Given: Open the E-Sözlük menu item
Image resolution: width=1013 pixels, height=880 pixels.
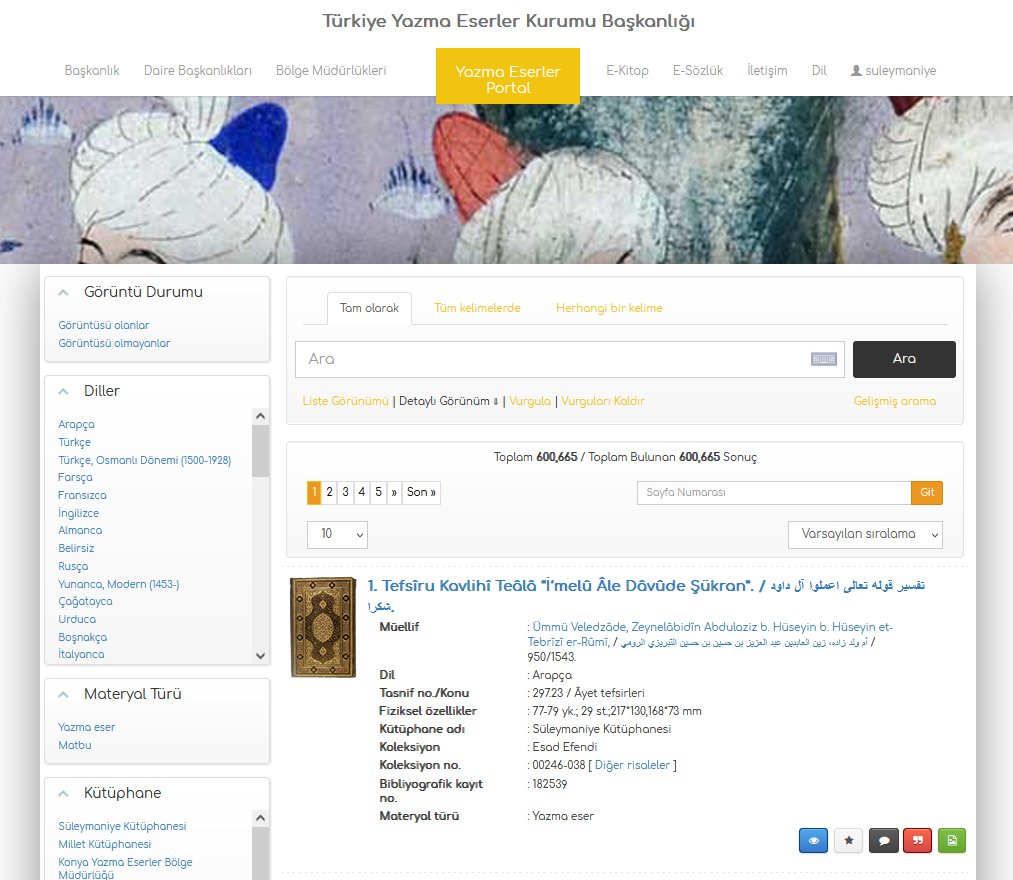Looking at the screenshot, I should [x=698, y=70].
